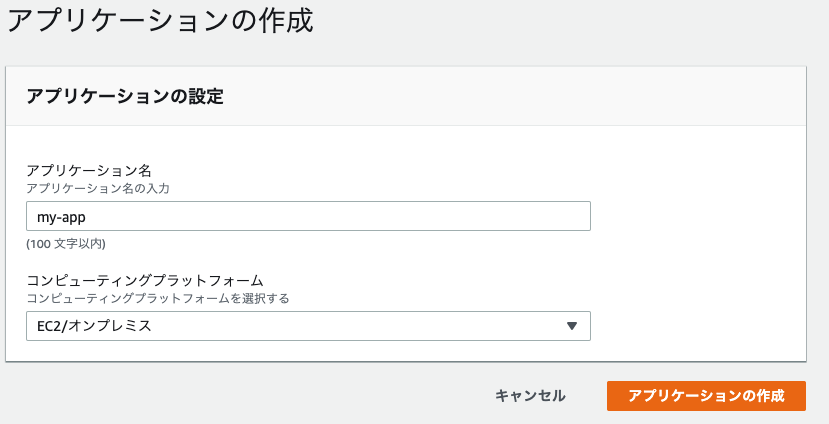Viewport: 829px width, 424px height.
Task: Click the アプリケーション名 field label
Action: [88, 170]
